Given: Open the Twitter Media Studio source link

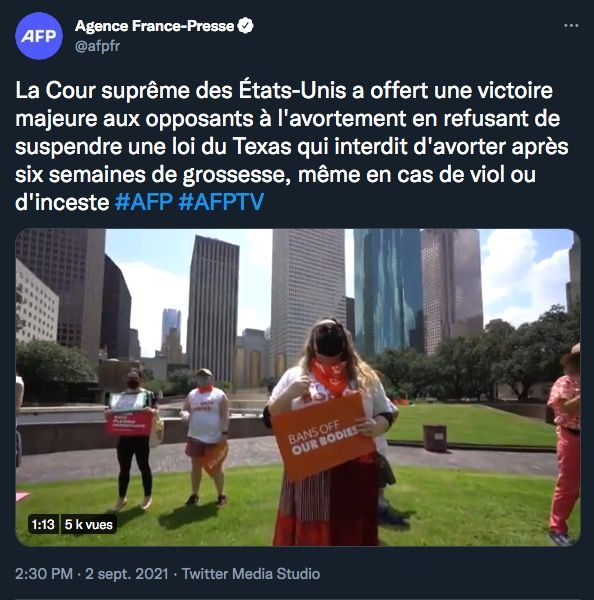Looking at the screenshot, I should pos(251,574).
